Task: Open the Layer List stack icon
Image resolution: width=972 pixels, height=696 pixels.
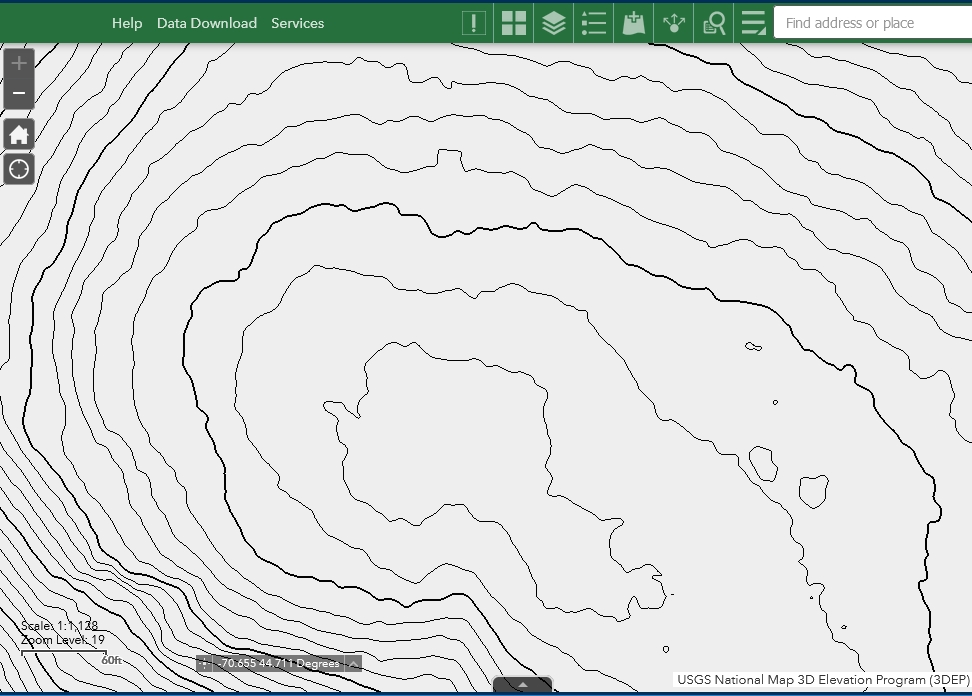Action: click(554, 23)
